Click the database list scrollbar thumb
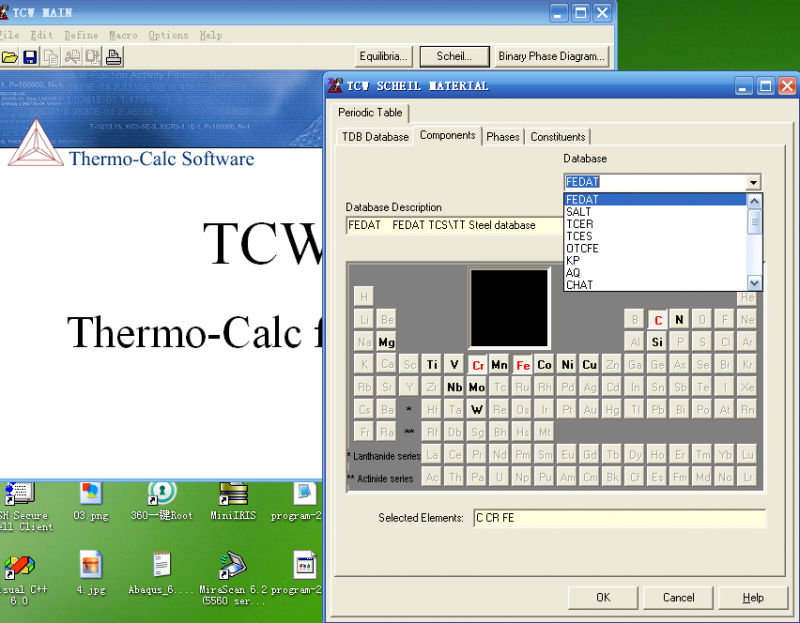This screenshot has width=800, height=623. (754, 221)
